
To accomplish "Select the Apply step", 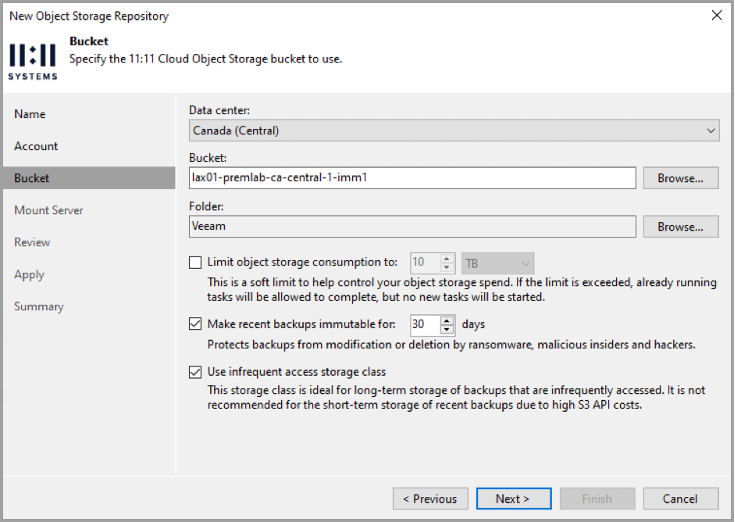I will point(29,275).
